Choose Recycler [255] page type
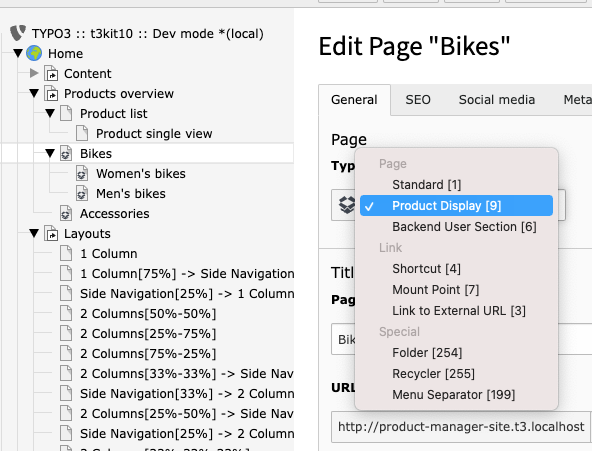The height and width of the screenshot is (451, 592). [456, 374]
